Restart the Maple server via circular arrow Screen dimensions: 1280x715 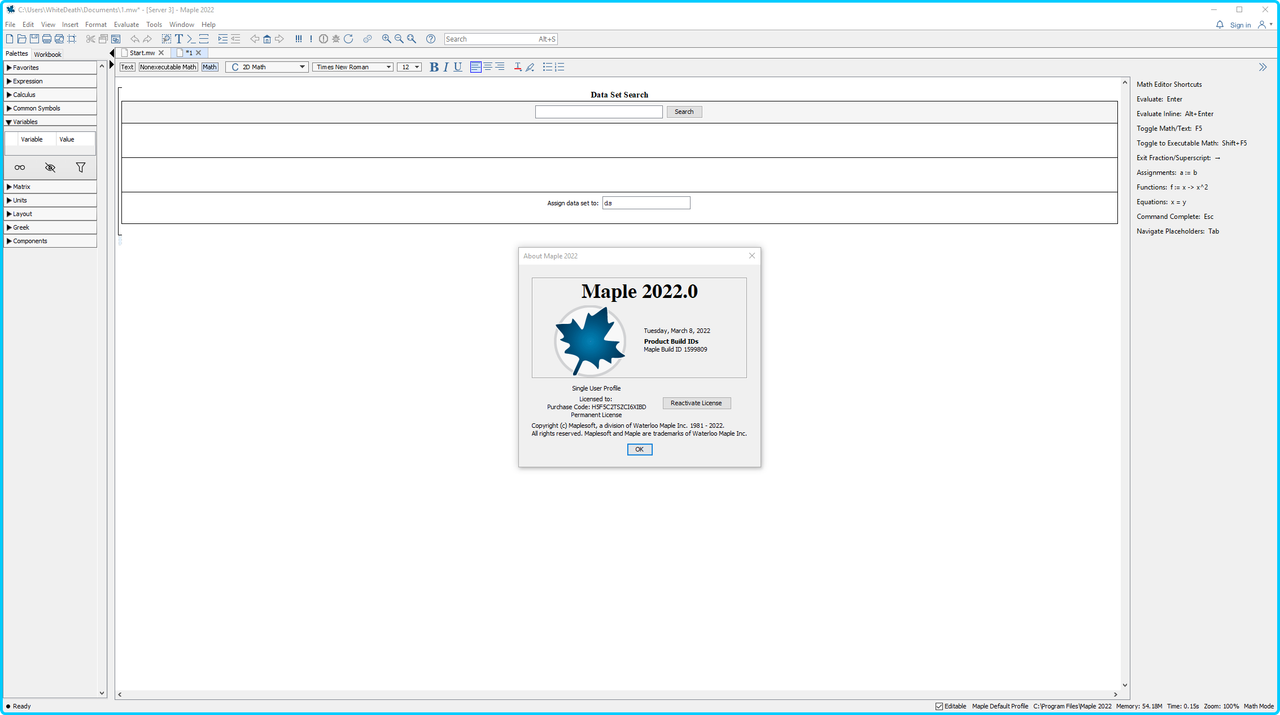pyautogui.click(x=348, y=39)
